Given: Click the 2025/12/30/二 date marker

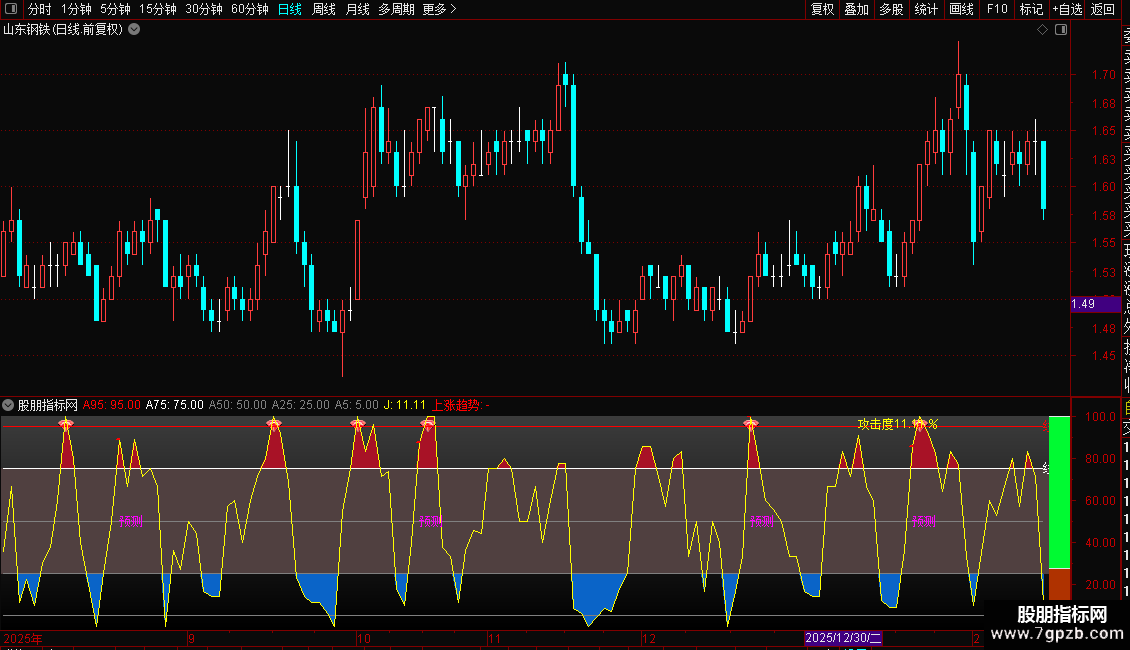Looking at the screenshot, I should (843, 638).
